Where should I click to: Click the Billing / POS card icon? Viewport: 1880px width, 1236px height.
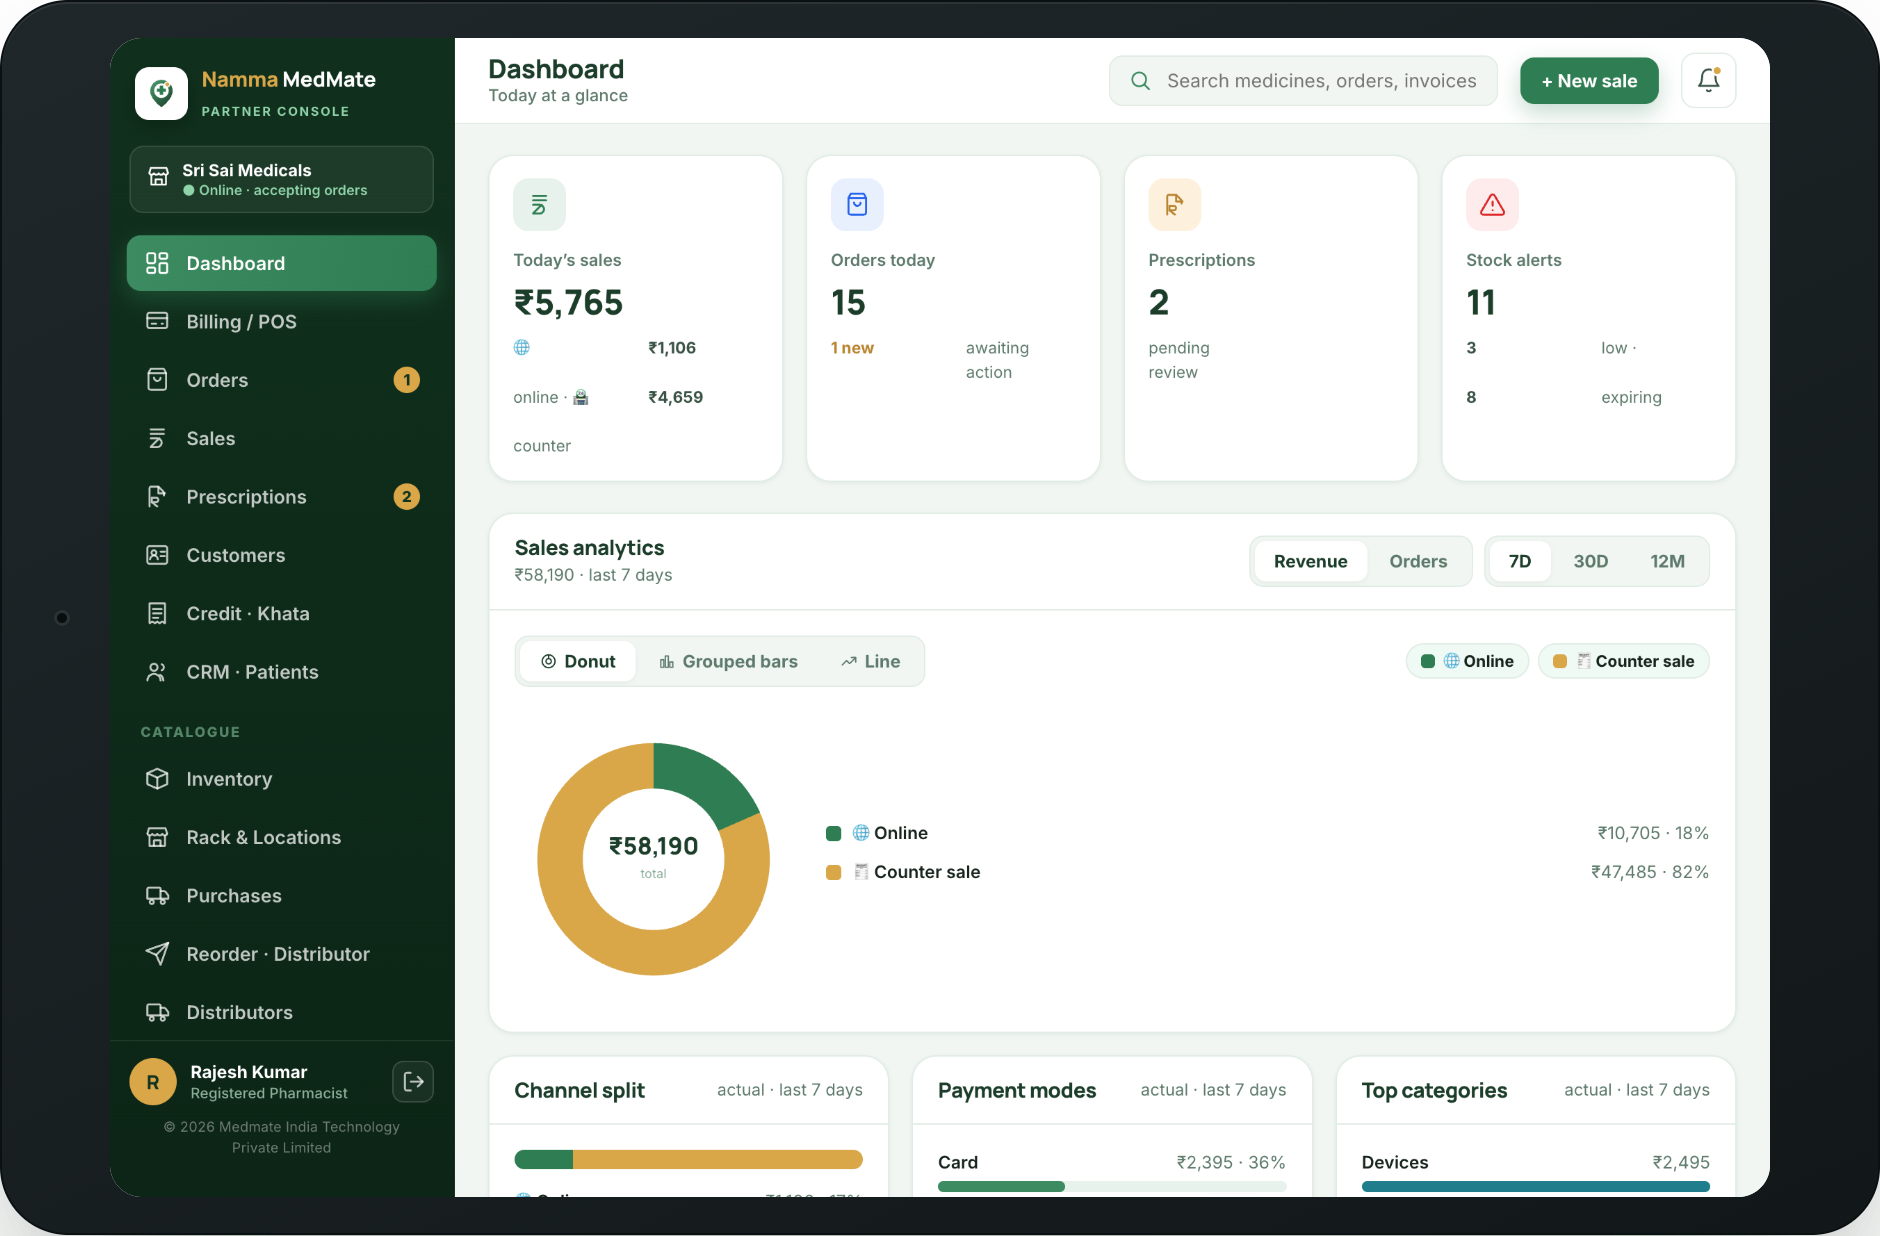[157, 321]
